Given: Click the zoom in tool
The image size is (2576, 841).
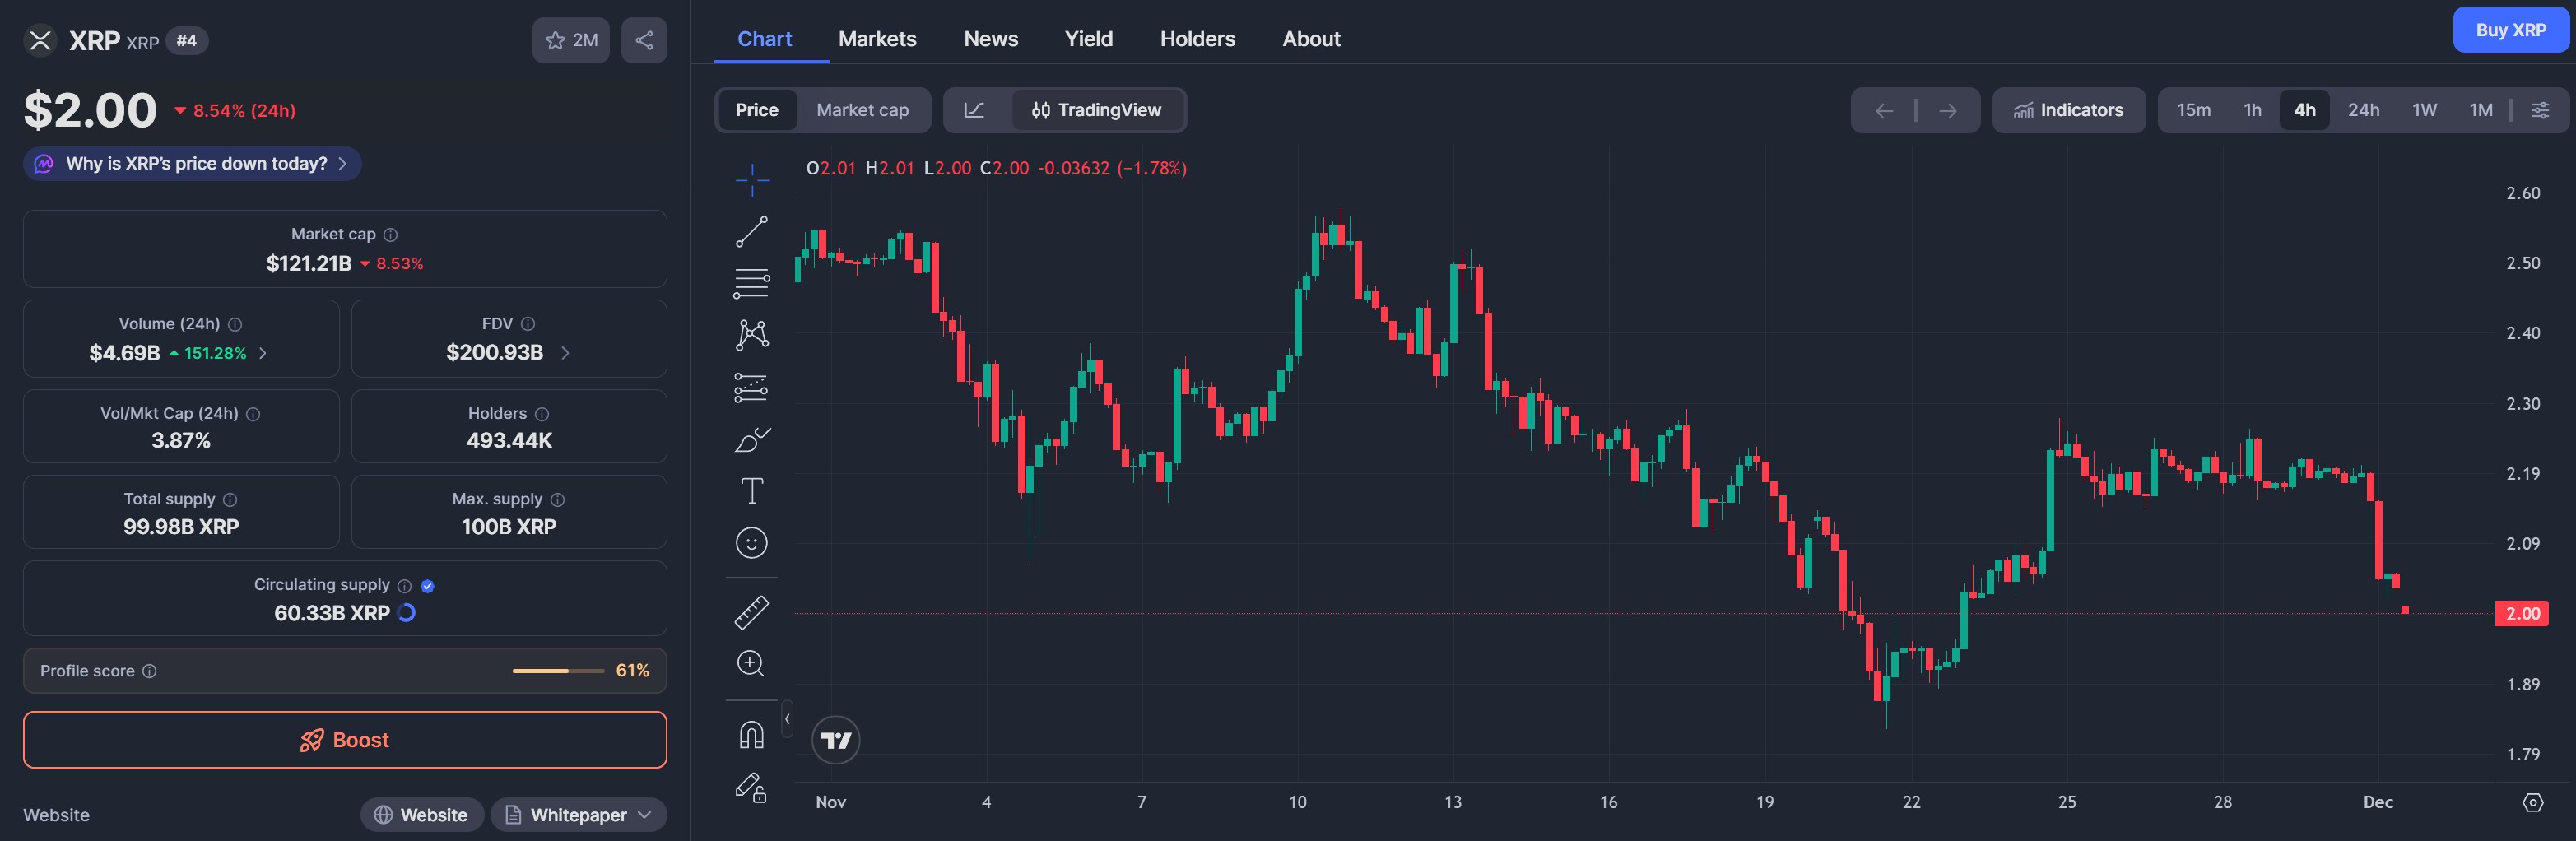Looking at the screenshot, I should (751, 664).
